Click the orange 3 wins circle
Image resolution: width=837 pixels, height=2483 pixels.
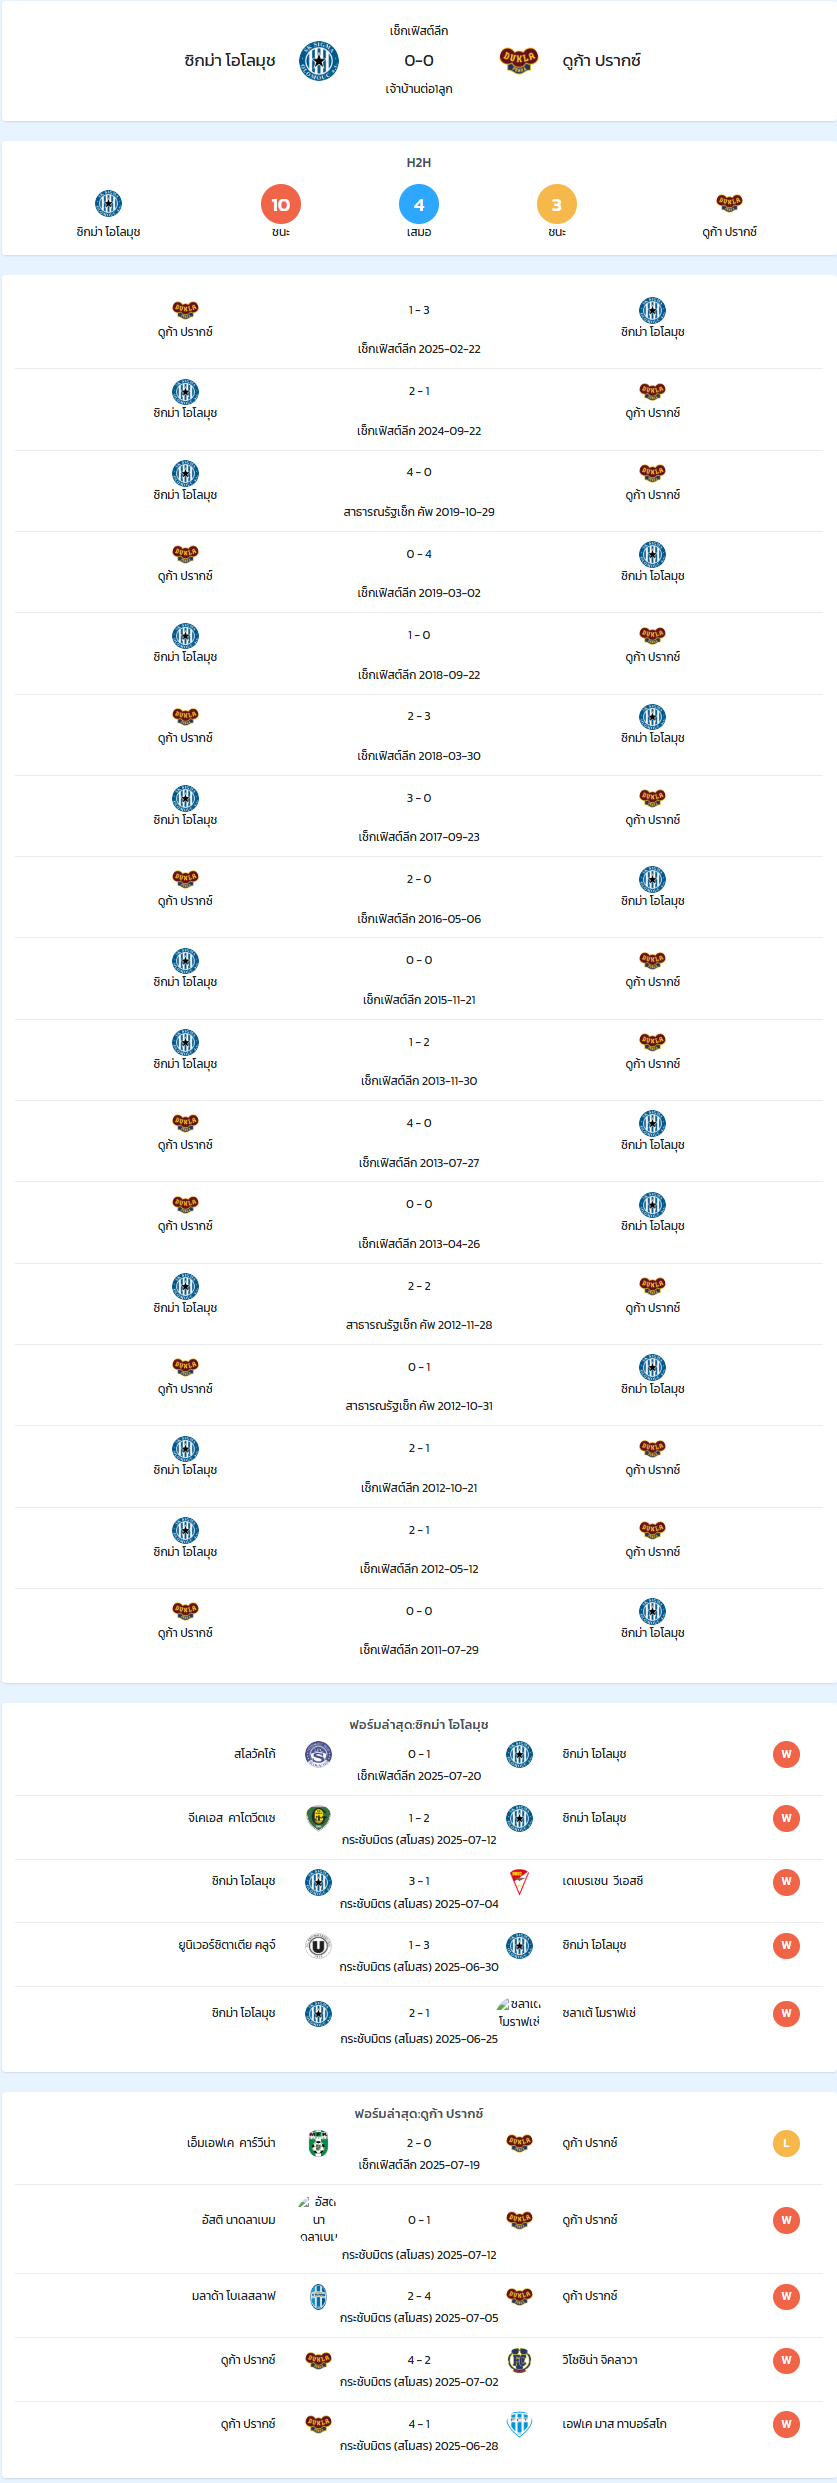click(557, 204)
